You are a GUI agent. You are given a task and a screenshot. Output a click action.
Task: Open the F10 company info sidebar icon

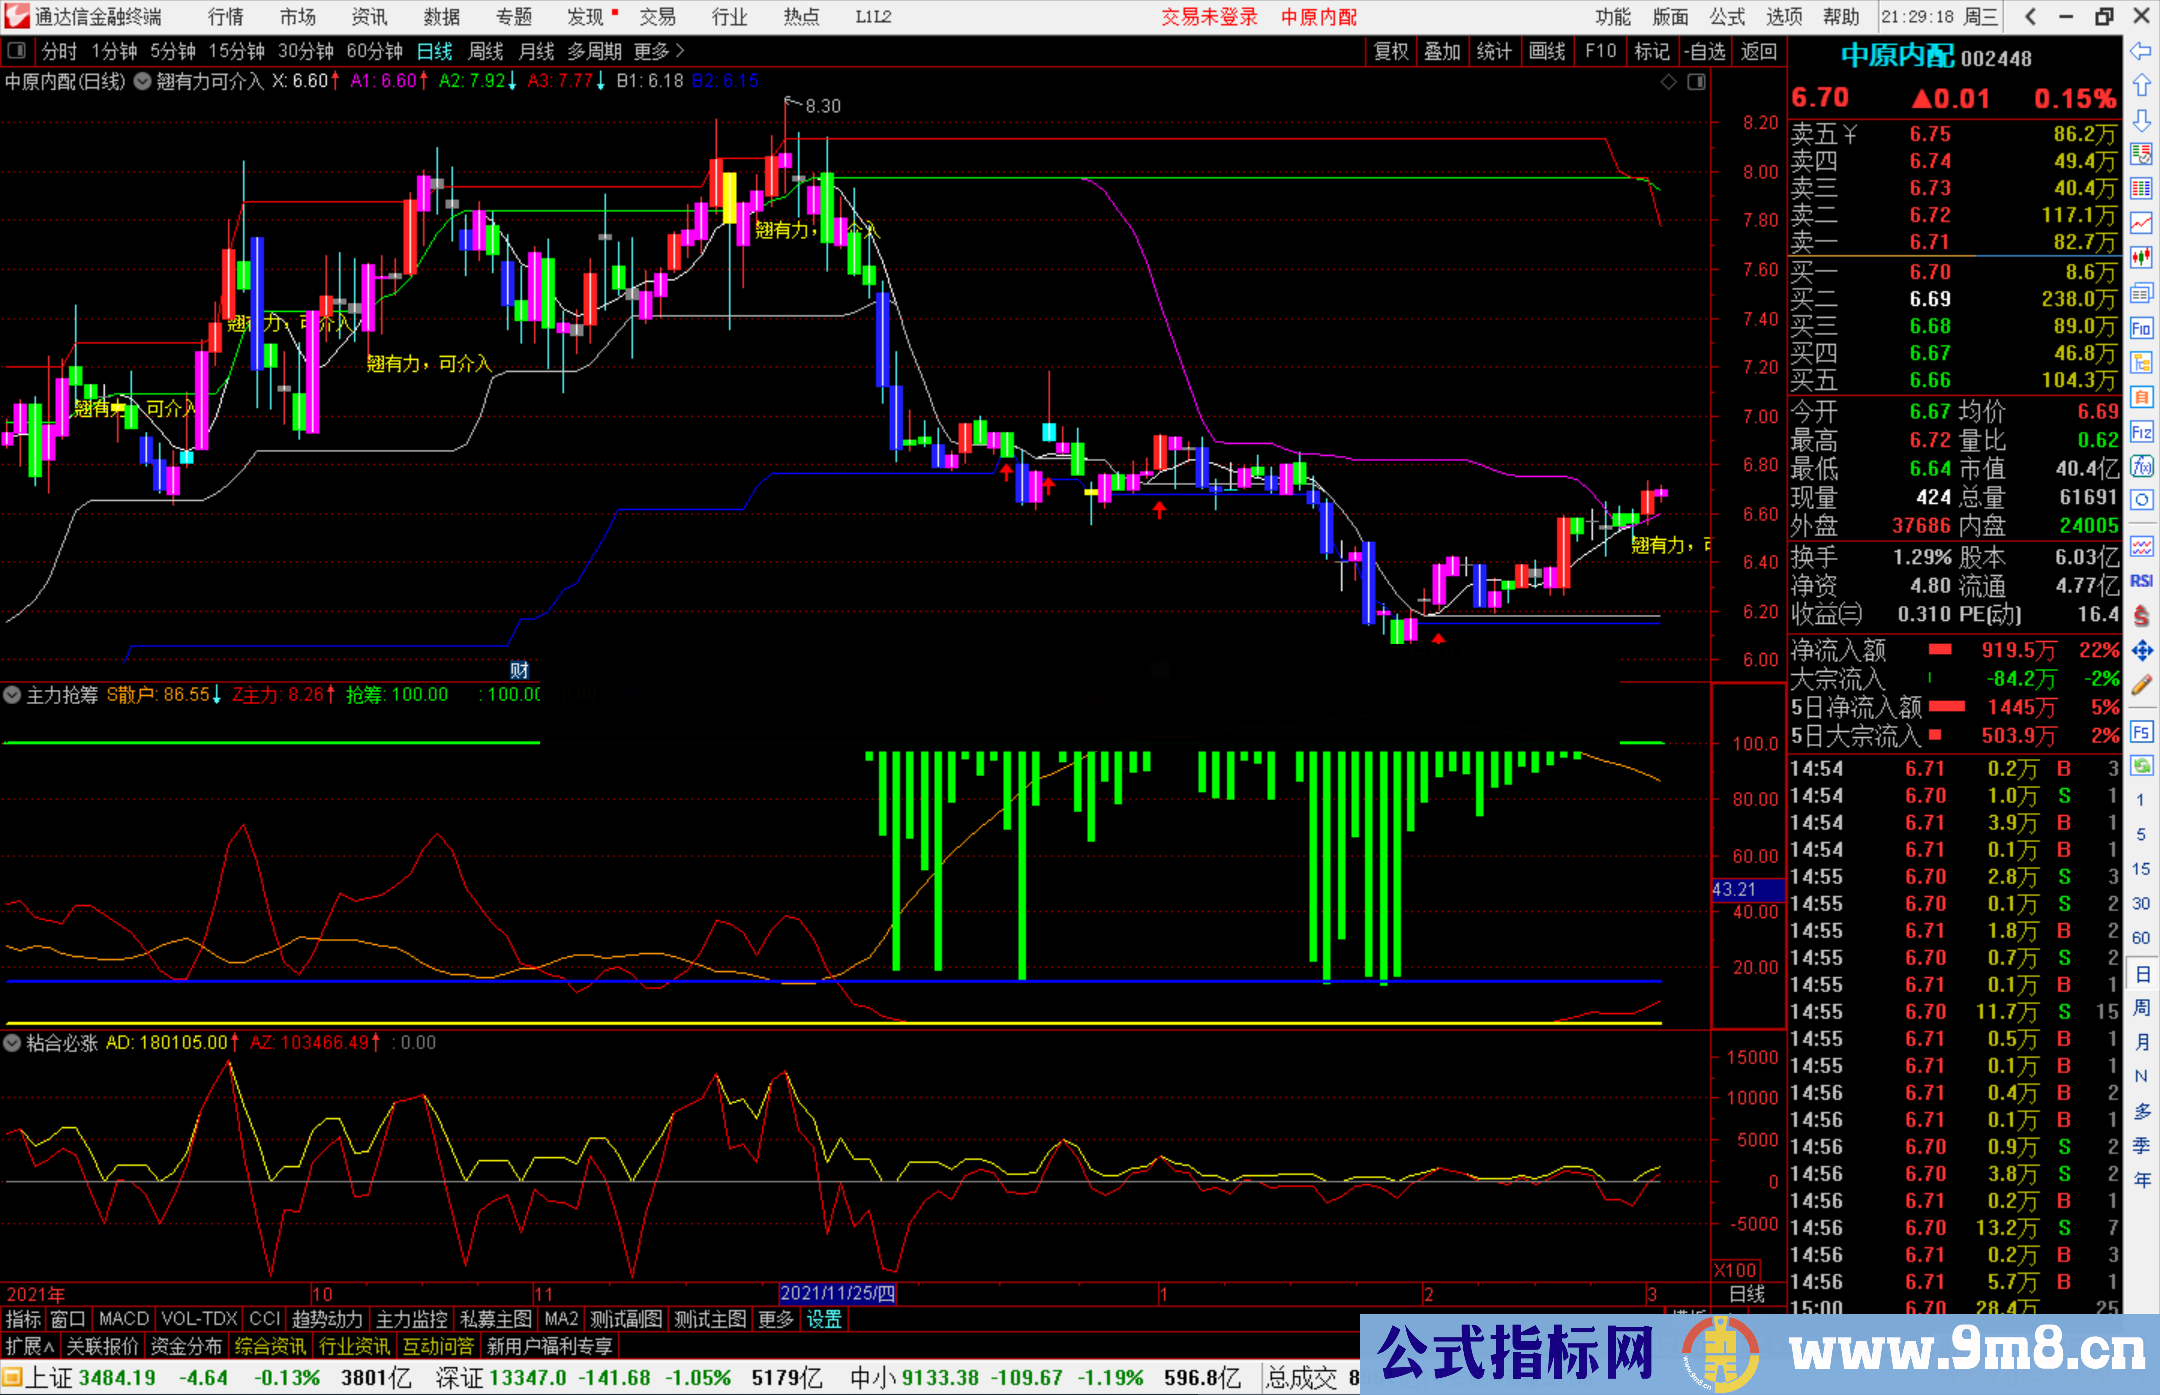[2141, 328]
